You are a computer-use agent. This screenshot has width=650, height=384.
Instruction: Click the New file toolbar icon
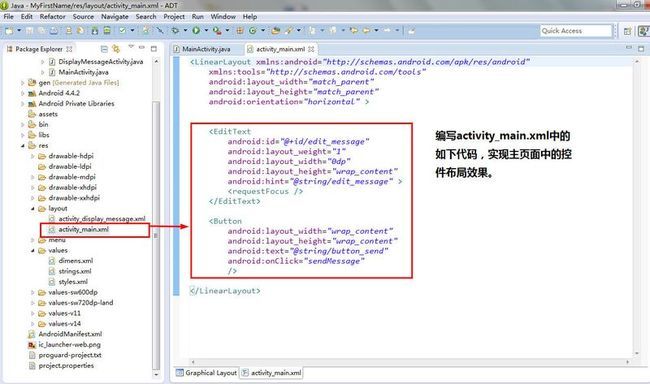tap(9, 31)
